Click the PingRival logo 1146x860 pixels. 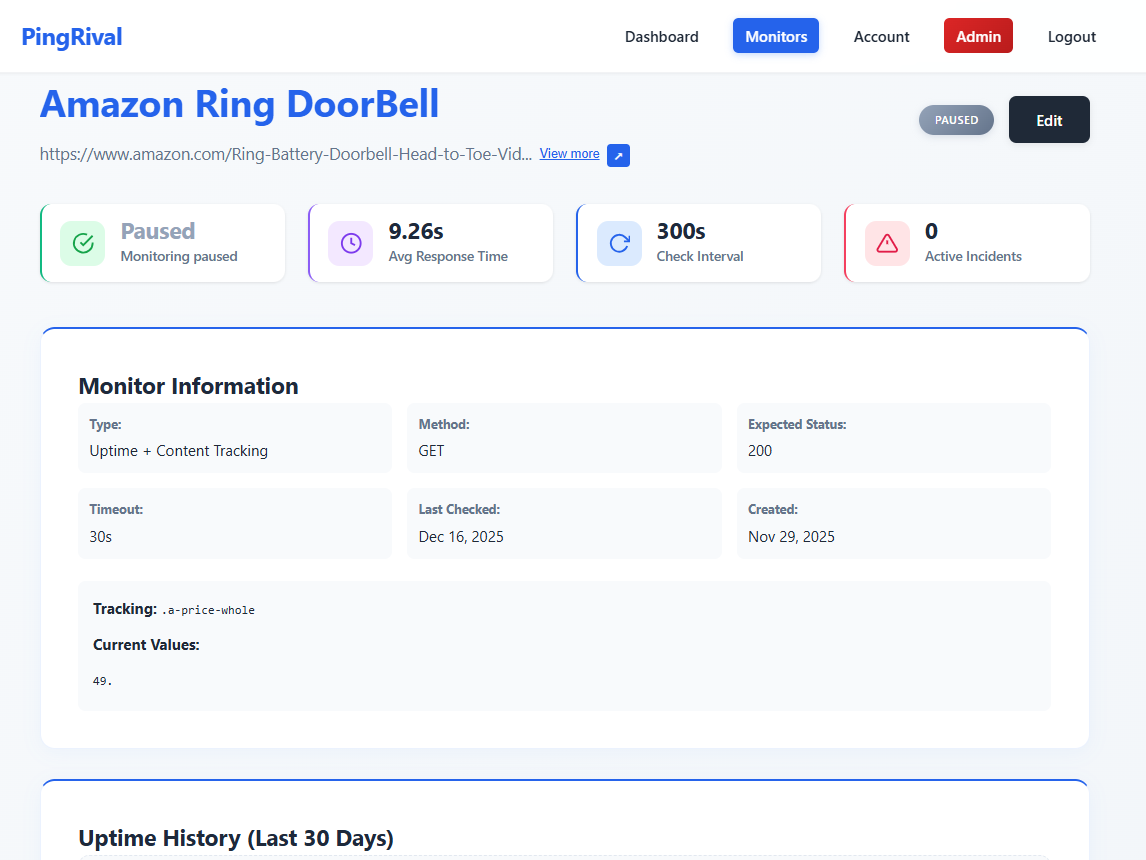click(x=72, y=37)
